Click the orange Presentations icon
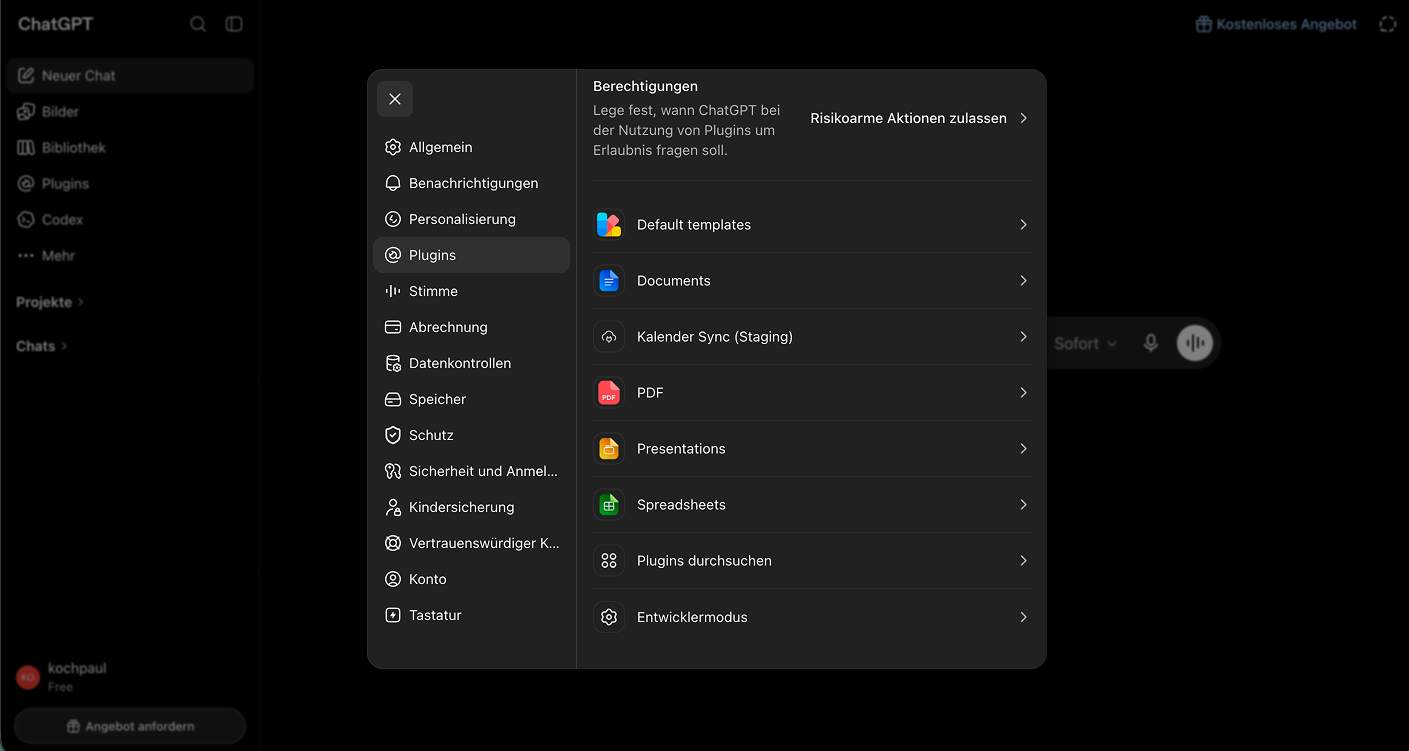1409x751 pixels. pos(609,449)
